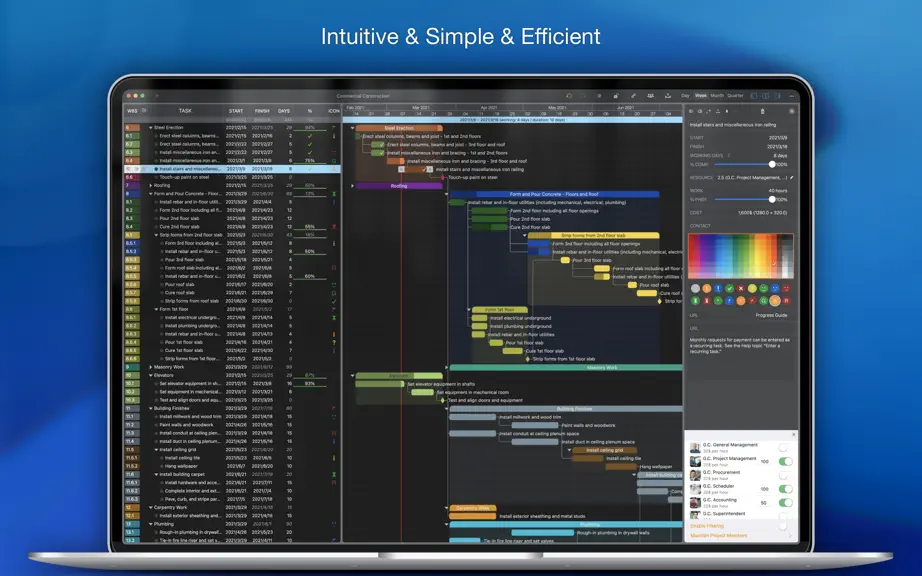The image size is (922, 576).
Task: Collapse Form and Pour Concrete group in task list
Action: 151,193
